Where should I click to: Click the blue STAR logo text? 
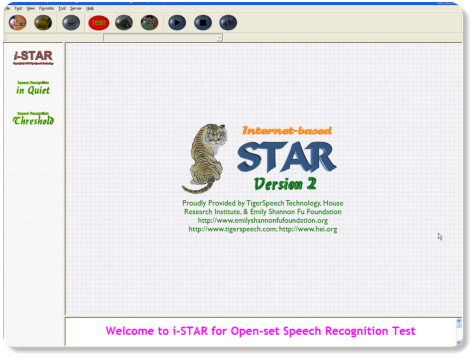(287, 157)
